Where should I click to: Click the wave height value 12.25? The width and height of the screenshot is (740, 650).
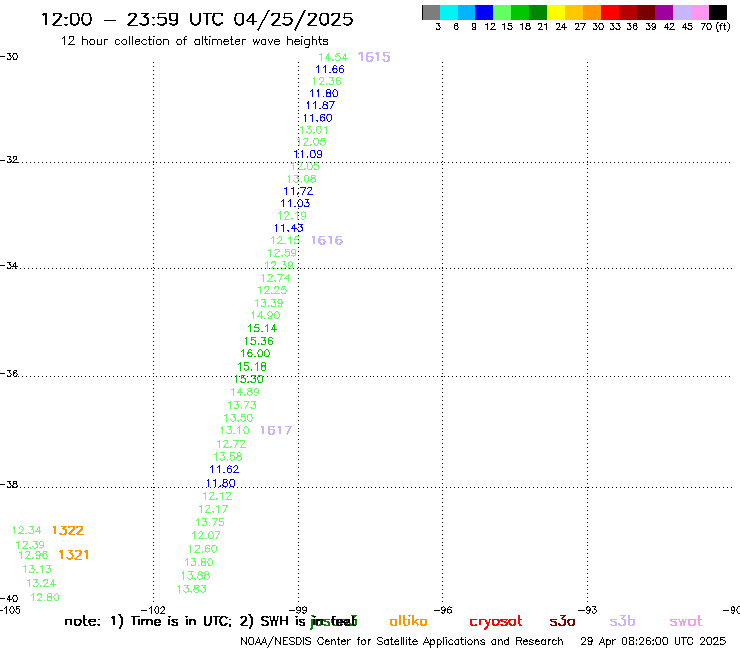coord(272,291)
